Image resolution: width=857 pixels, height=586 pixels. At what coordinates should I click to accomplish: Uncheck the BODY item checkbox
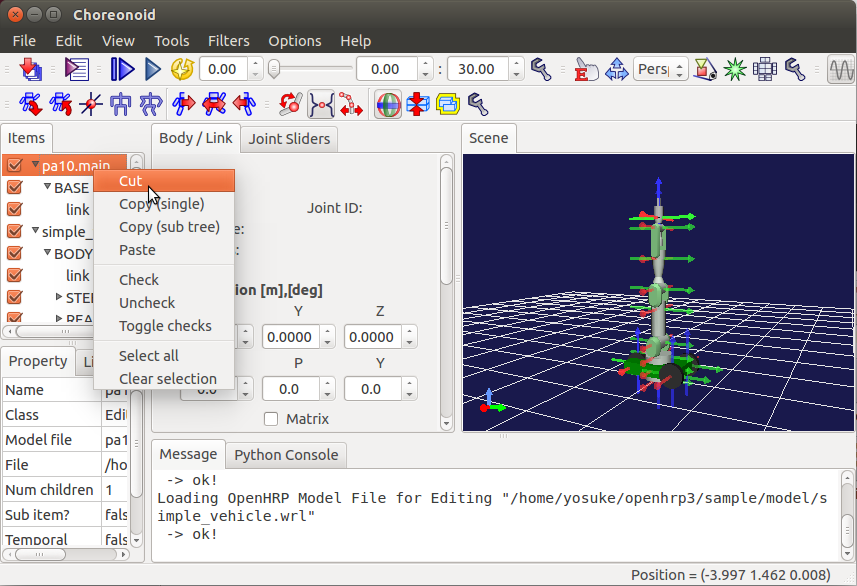pyautogui.click(x=14, y=254)
